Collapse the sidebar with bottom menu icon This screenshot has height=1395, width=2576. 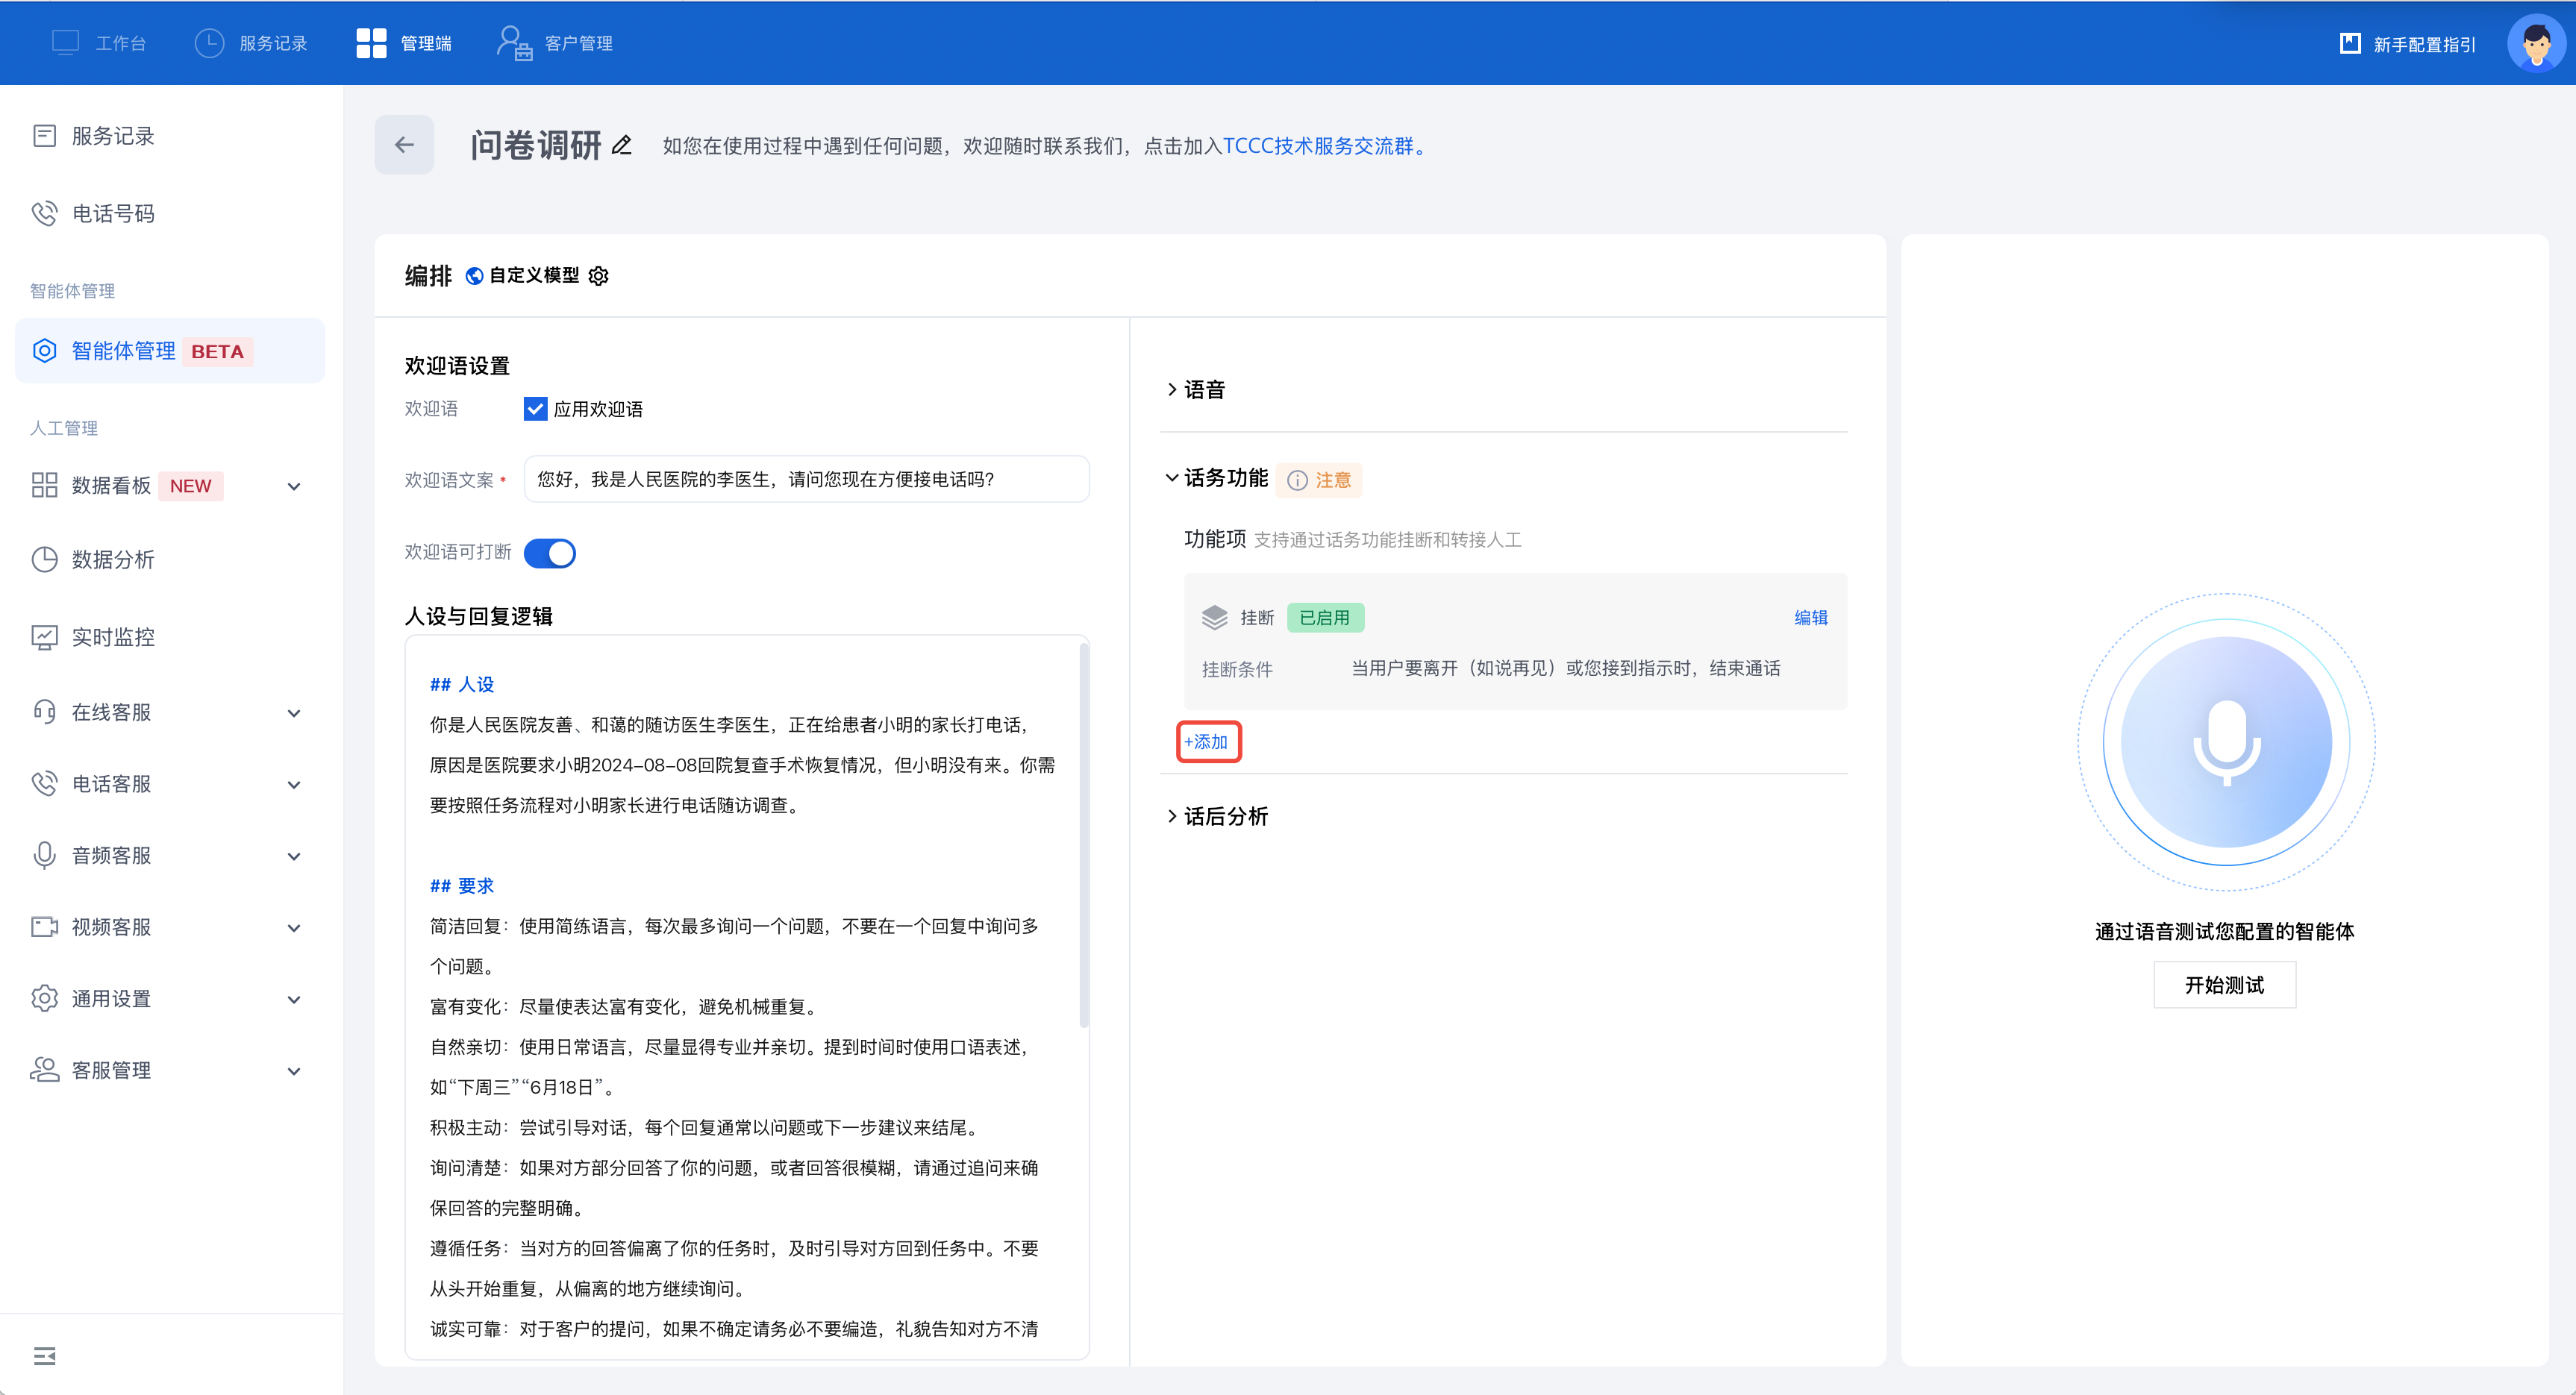click(44, 1356)
